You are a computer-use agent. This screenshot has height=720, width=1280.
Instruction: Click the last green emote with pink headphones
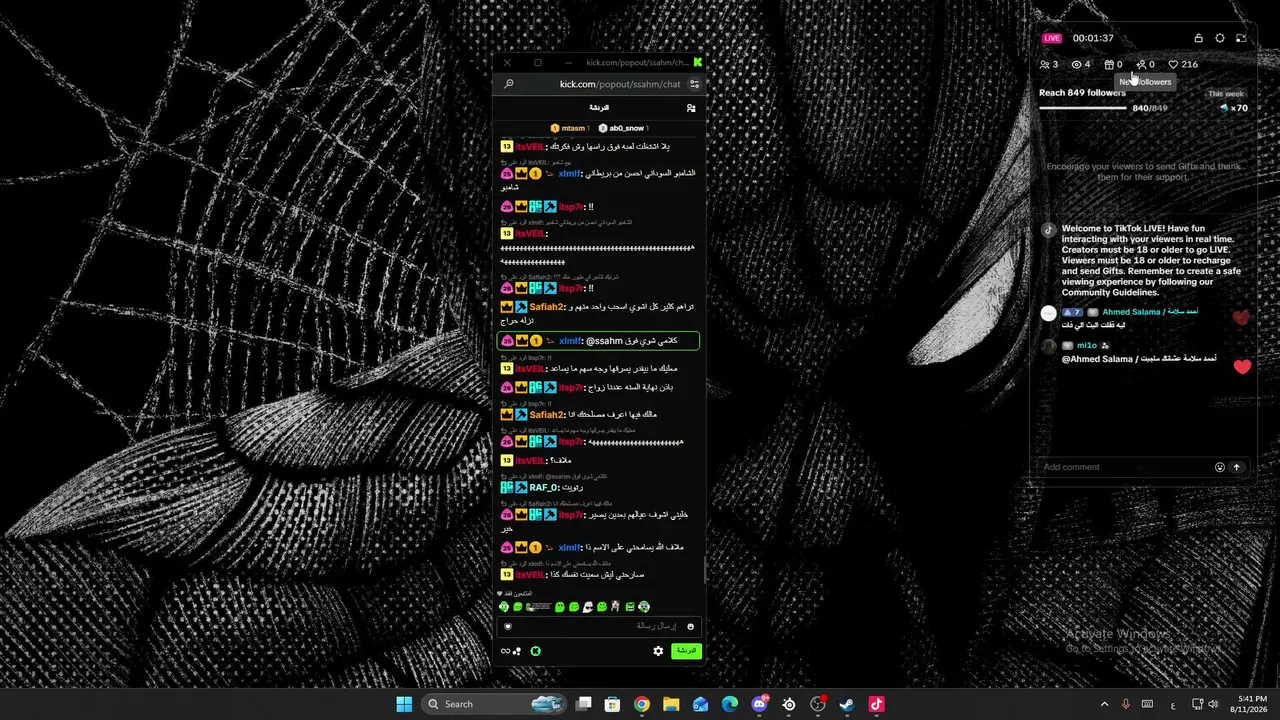[644, 607]
